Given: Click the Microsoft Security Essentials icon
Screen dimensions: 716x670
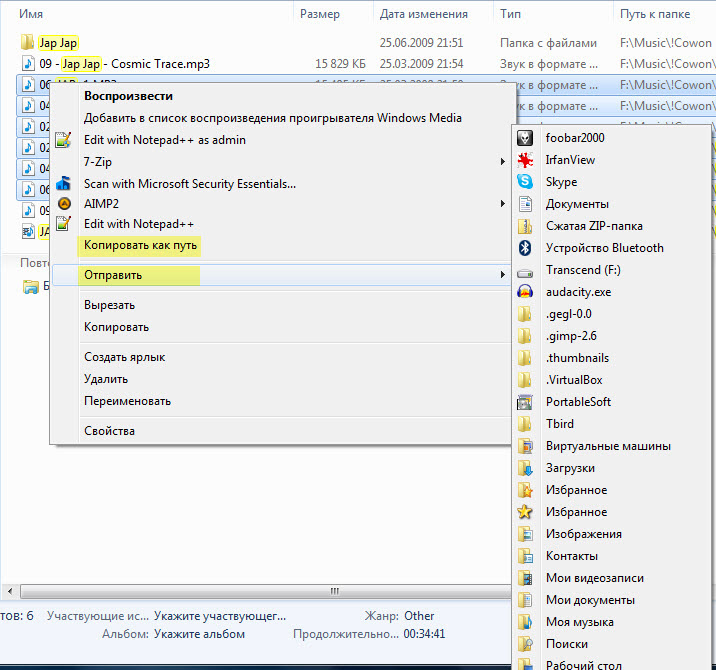Looking at the screenshot, I should [63, 183].
